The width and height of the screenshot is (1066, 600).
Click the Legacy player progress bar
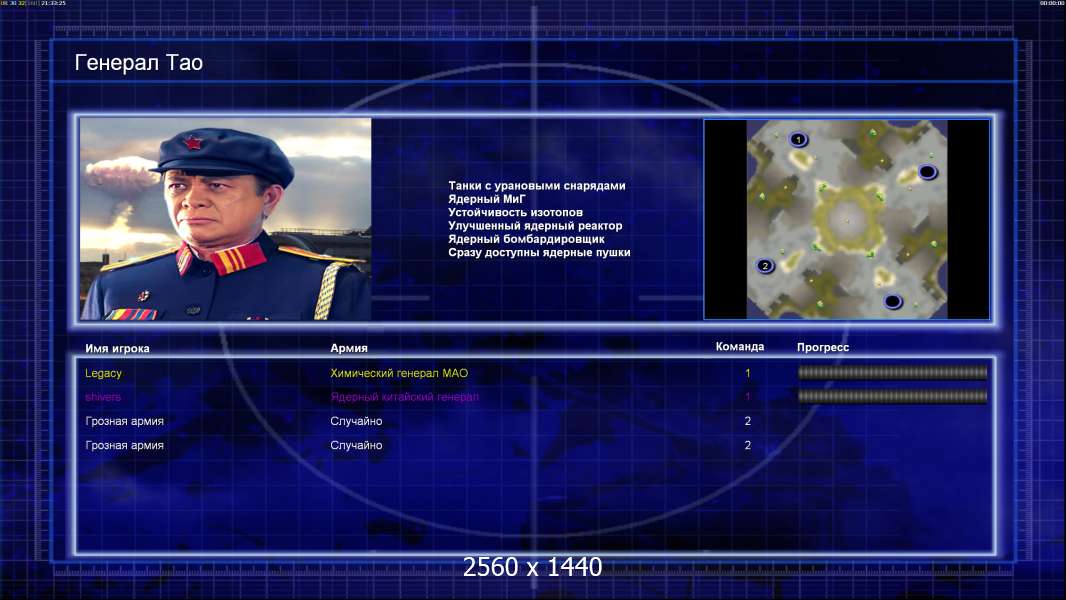pos(893,372)
